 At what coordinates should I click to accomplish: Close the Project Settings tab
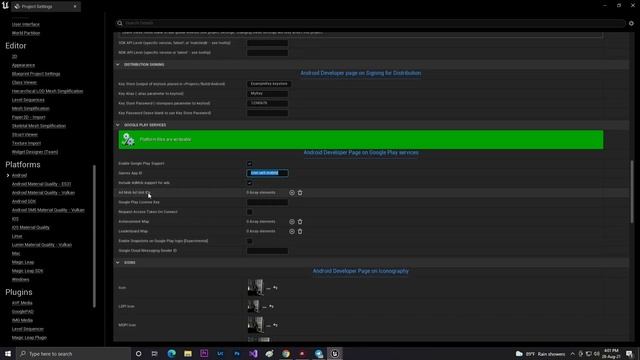click(75, 7)
